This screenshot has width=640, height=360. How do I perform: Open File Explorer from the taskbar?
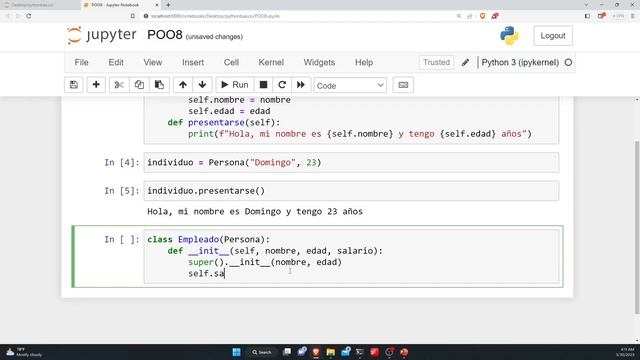[331, 352]
